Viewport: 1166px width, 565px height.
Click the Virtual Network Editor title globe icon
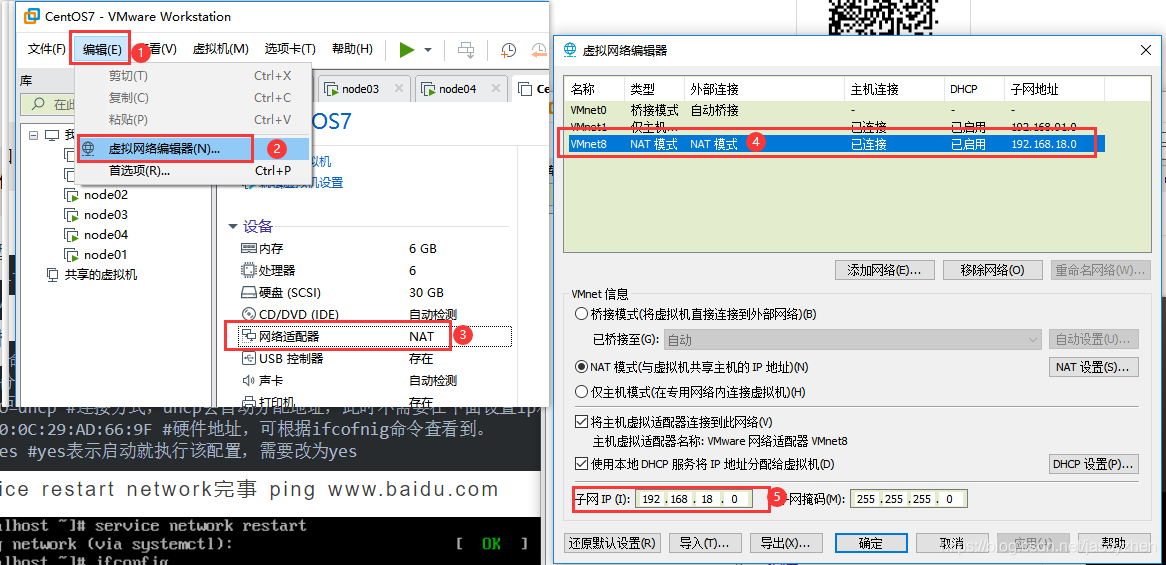570,50
